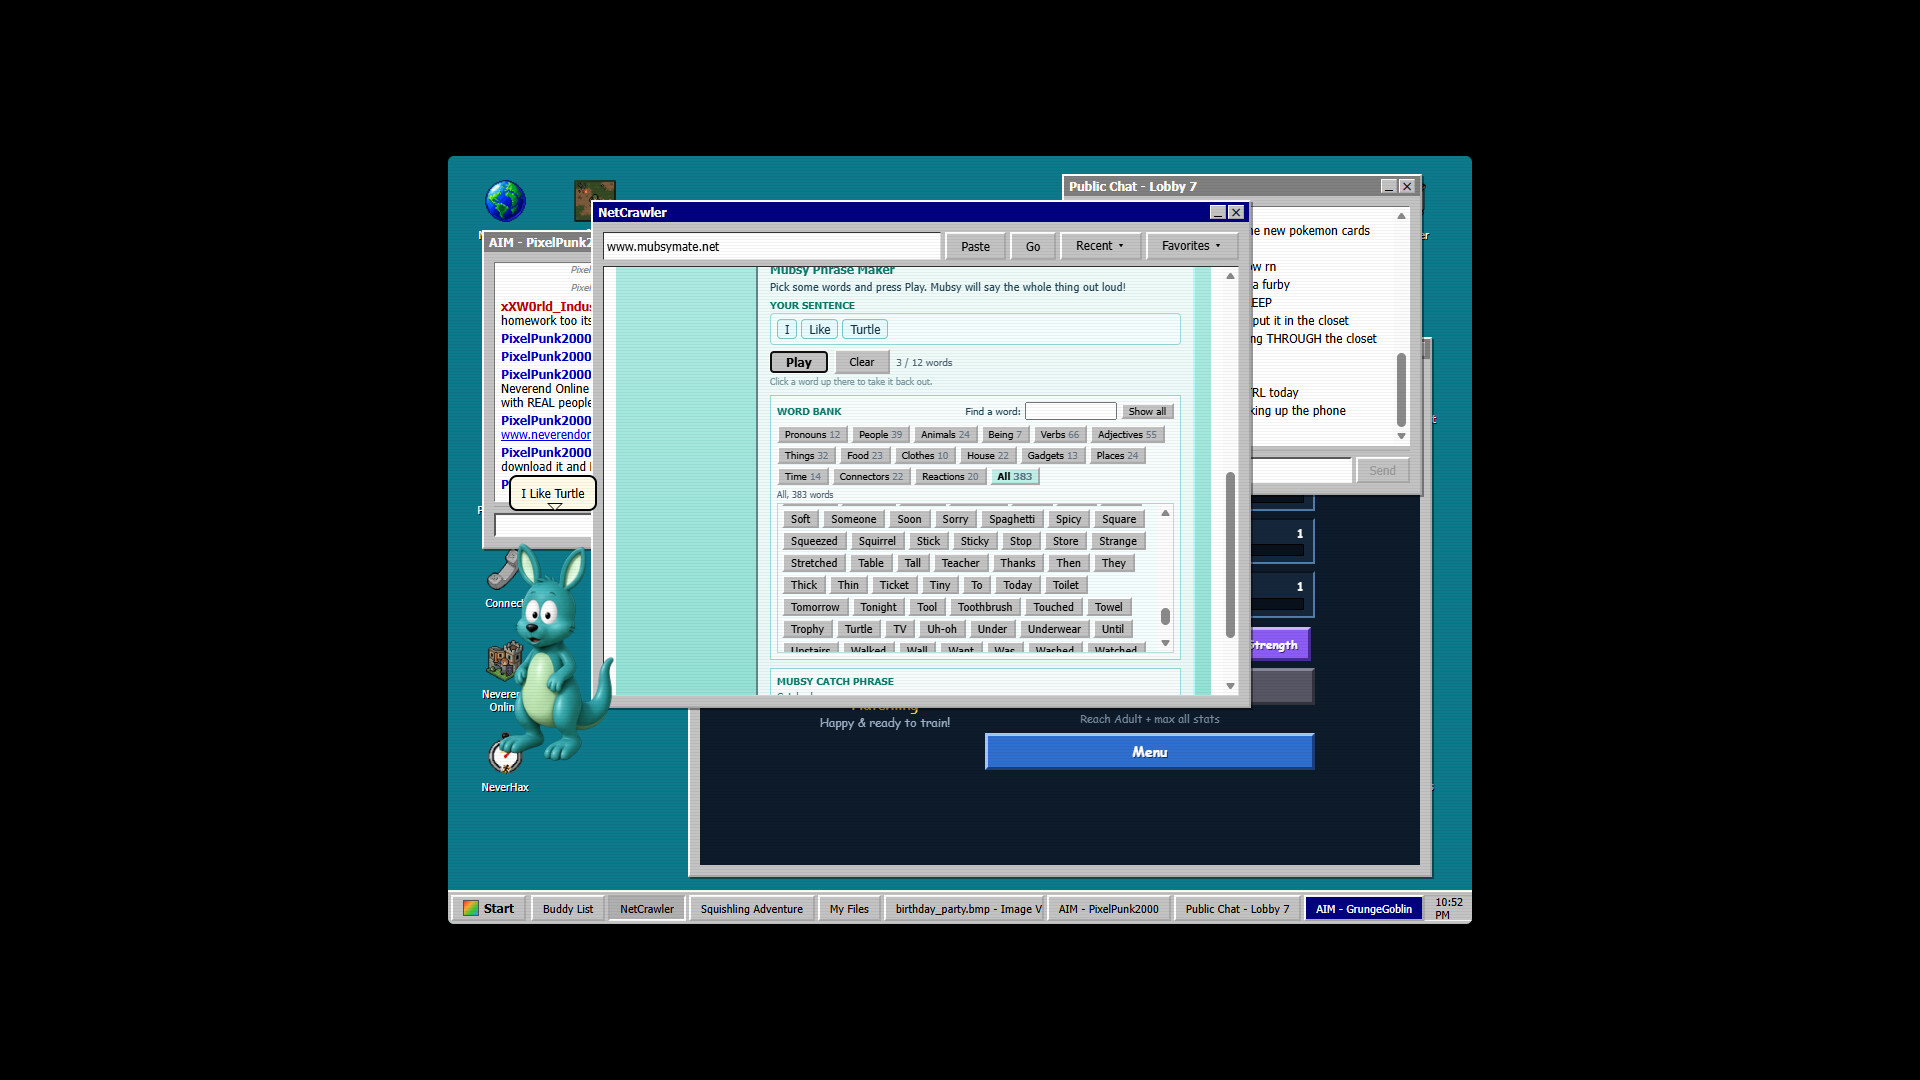Expand the Favorites dropdown in NetCrawler
1920x1080 pixels.
click(x=1191, y=246)
